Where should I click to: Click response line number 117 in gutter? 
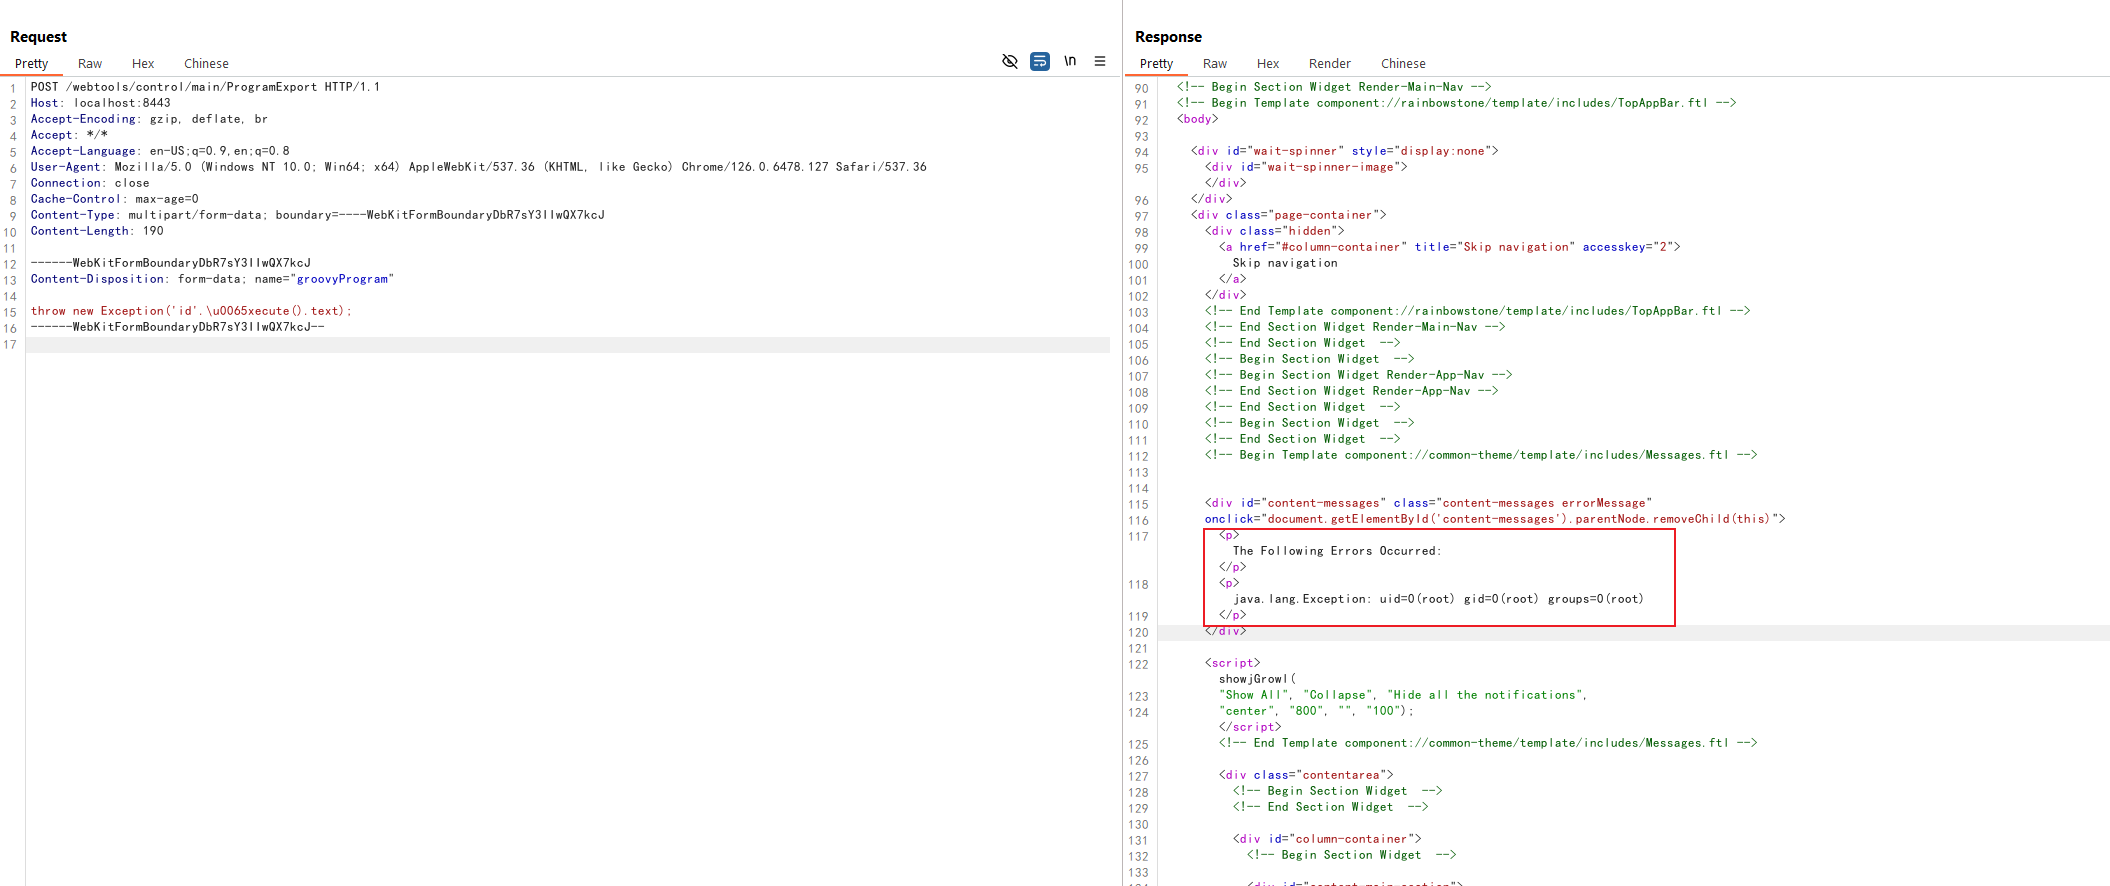point(1138,537)
